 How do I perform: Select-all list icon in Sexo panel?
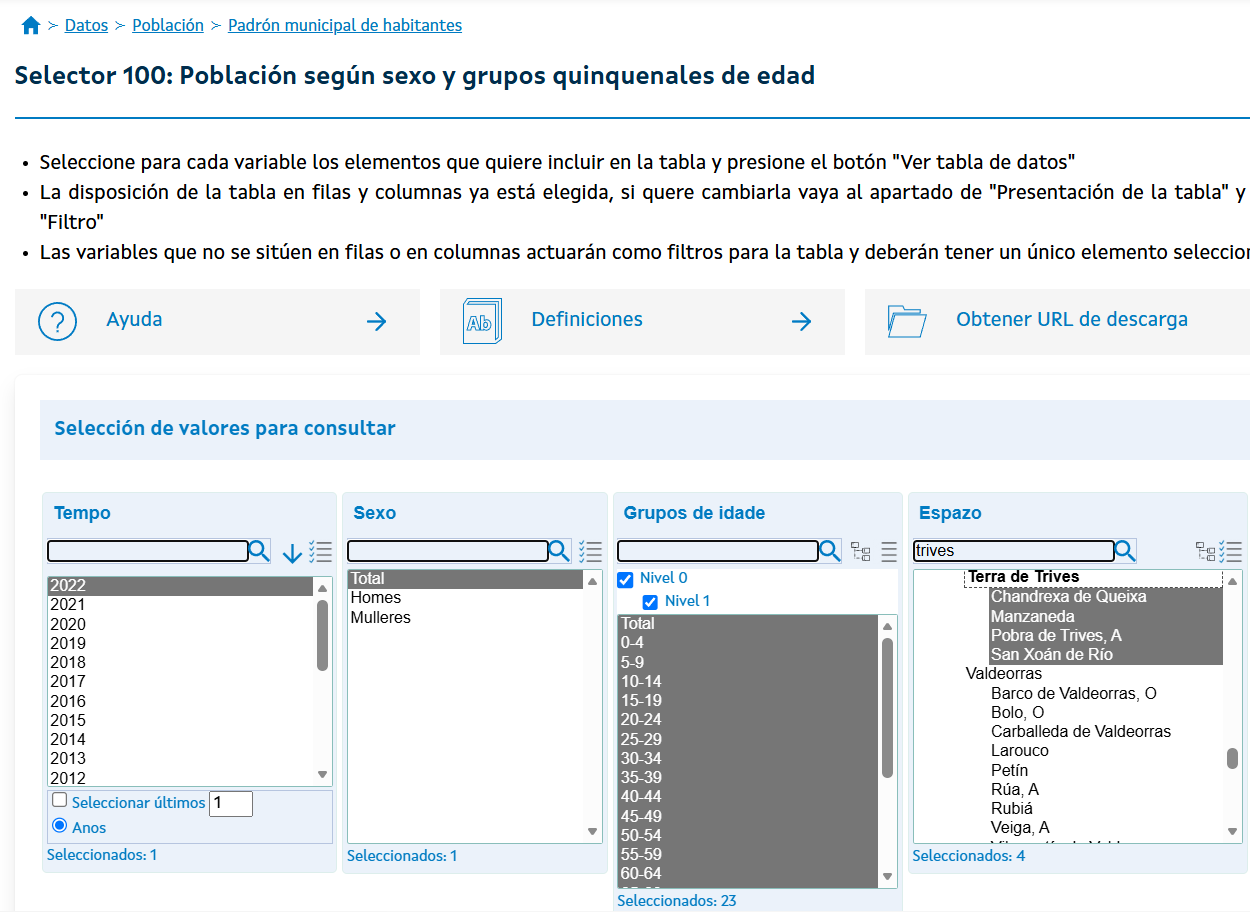590,552
